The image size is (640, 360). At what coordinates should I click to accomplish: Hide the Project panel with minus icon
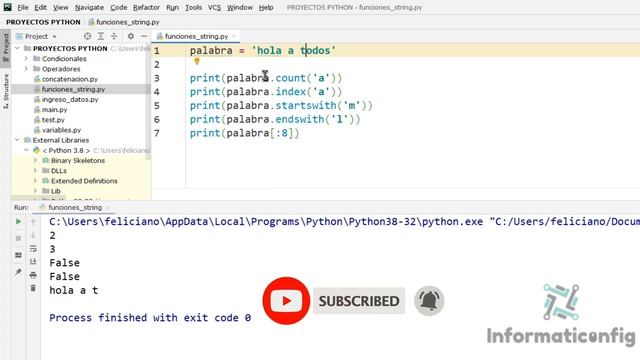(144, 36)
